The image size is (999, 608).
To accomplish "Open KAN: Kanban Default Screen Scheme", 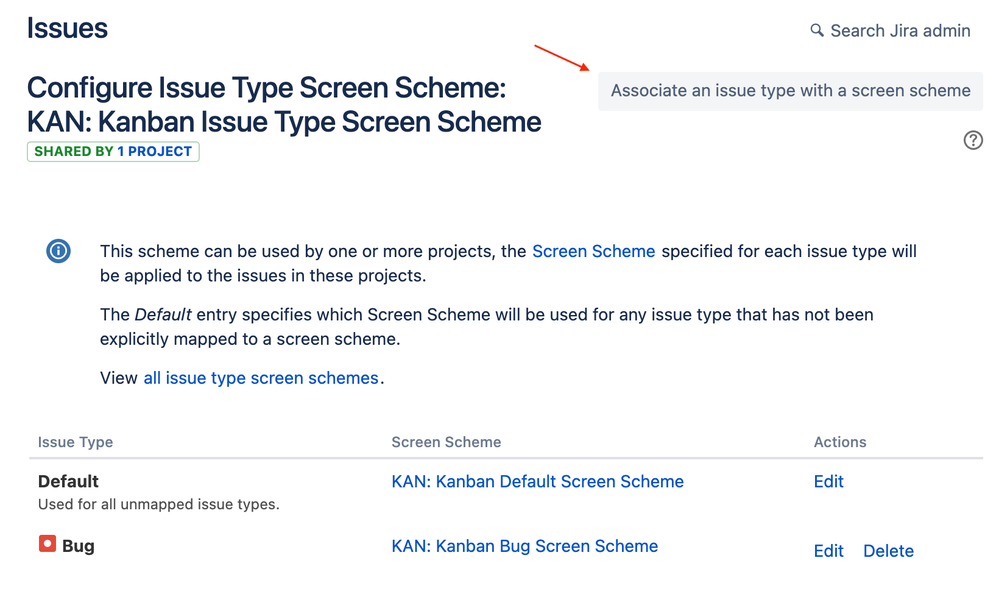I will click(x=537, y=481).
